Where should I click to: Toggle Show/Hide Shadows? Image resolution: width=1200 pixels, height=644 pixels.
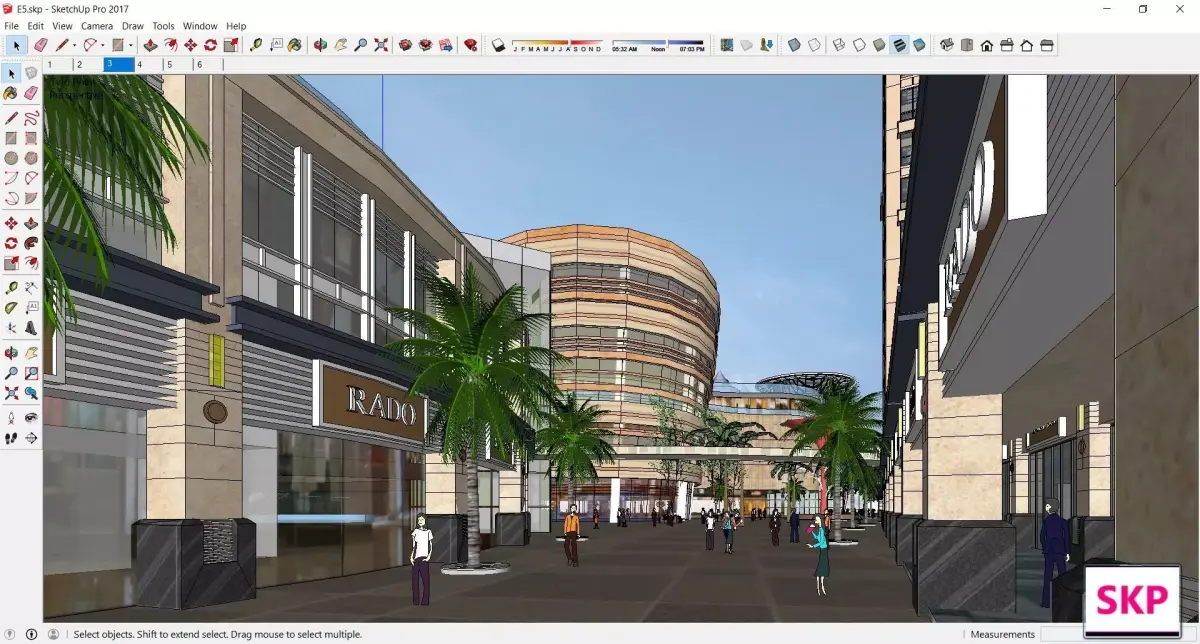[498, 45]
